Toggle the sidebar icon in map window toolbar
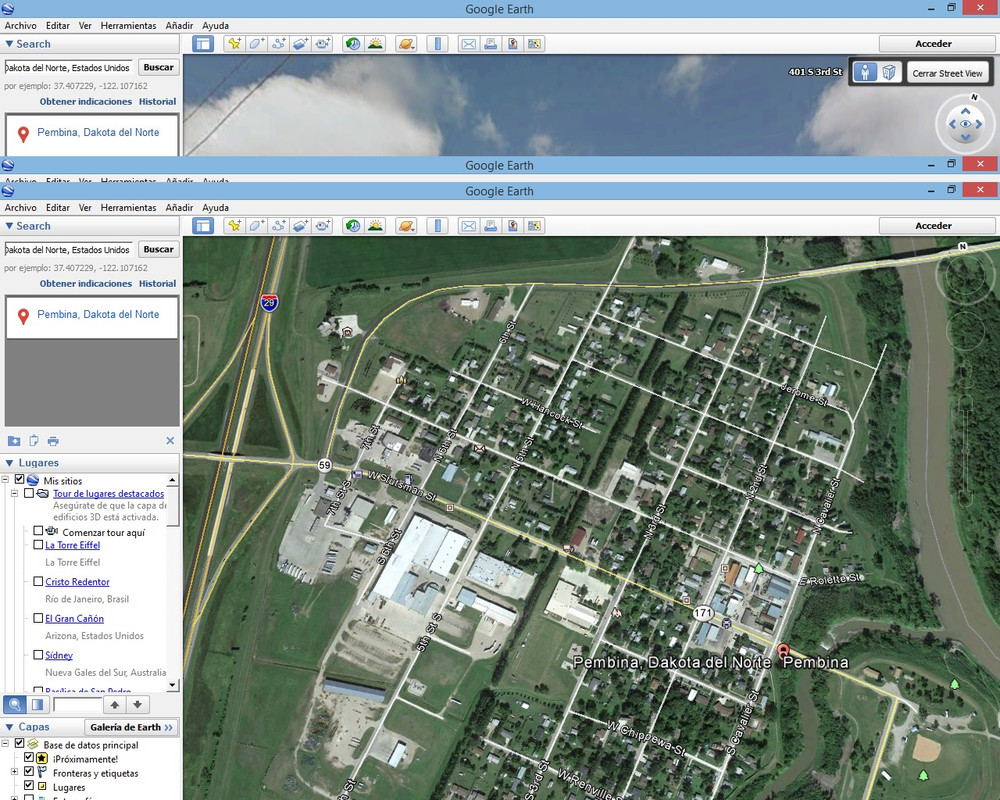1000x800 pixels. coord(203,226)
